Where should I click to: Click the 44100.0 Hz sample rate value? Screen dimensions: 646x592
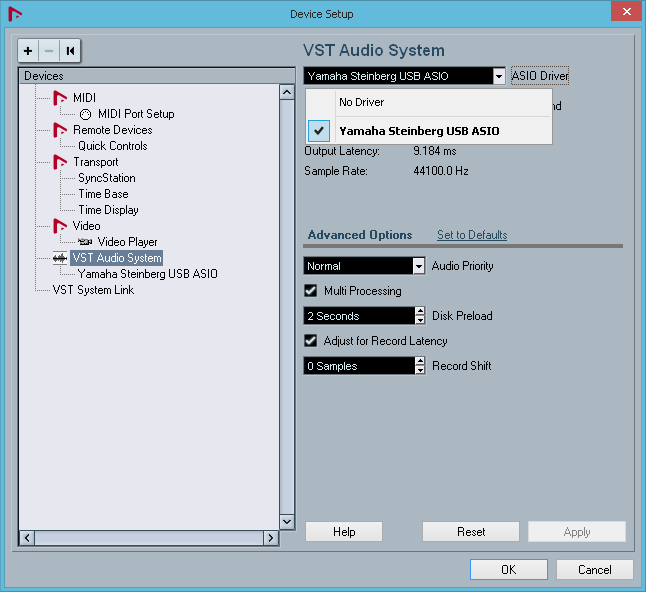click(x=441, y=171)
